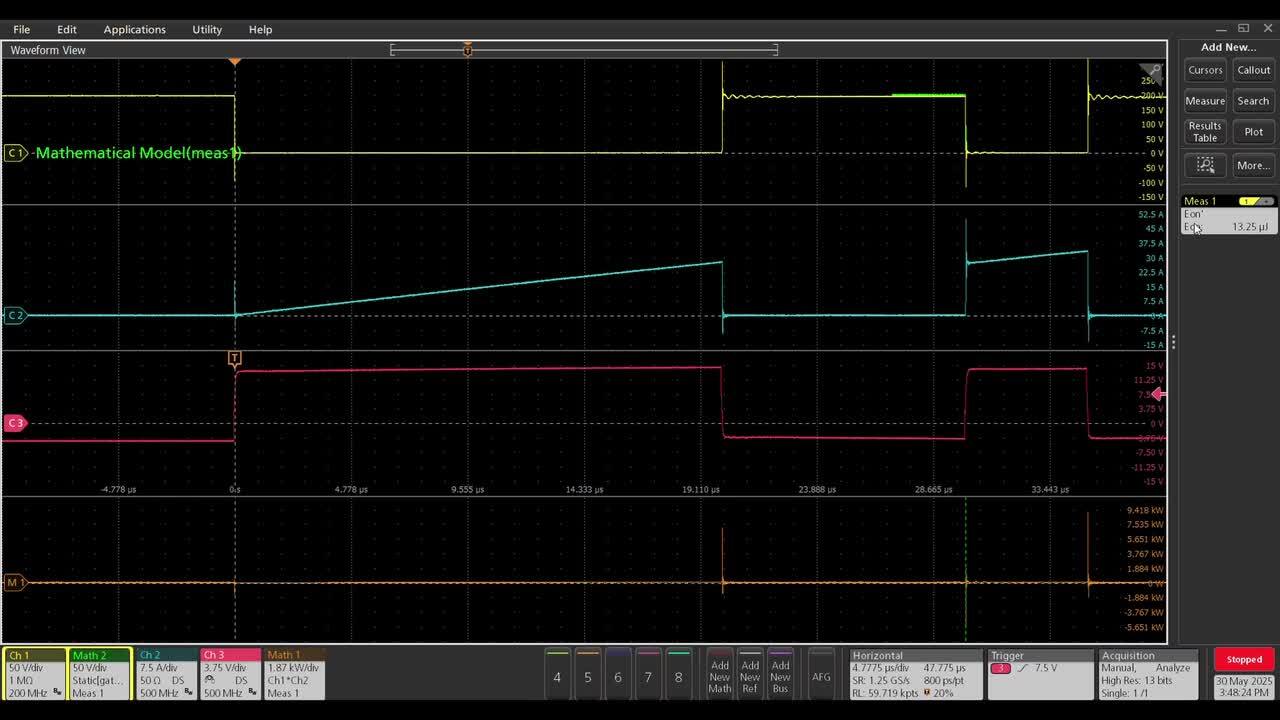Select the zoom magnifier tool
Viewport: 1280px width, 720px height.
pyautogui.click(x=1204, y=165)
